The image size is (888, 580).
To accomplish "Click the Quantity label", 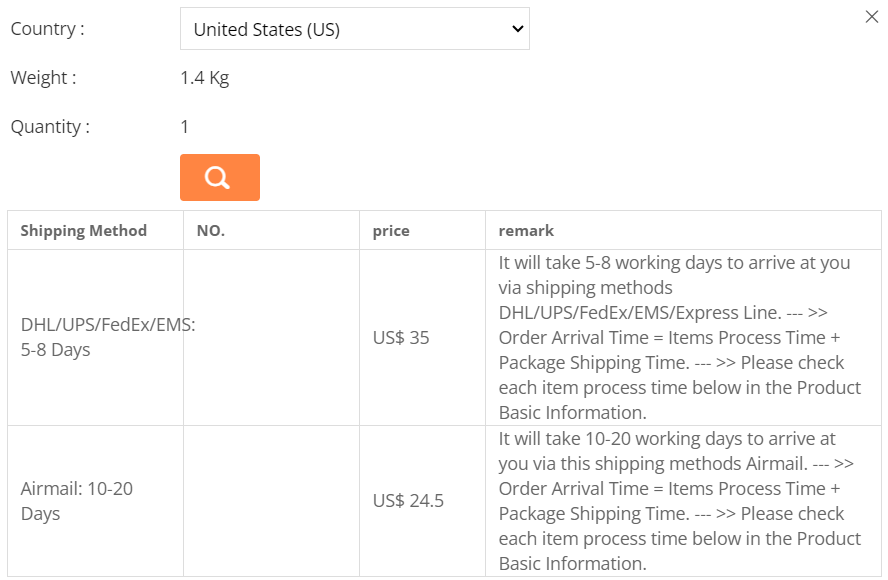I will [50, 127].
